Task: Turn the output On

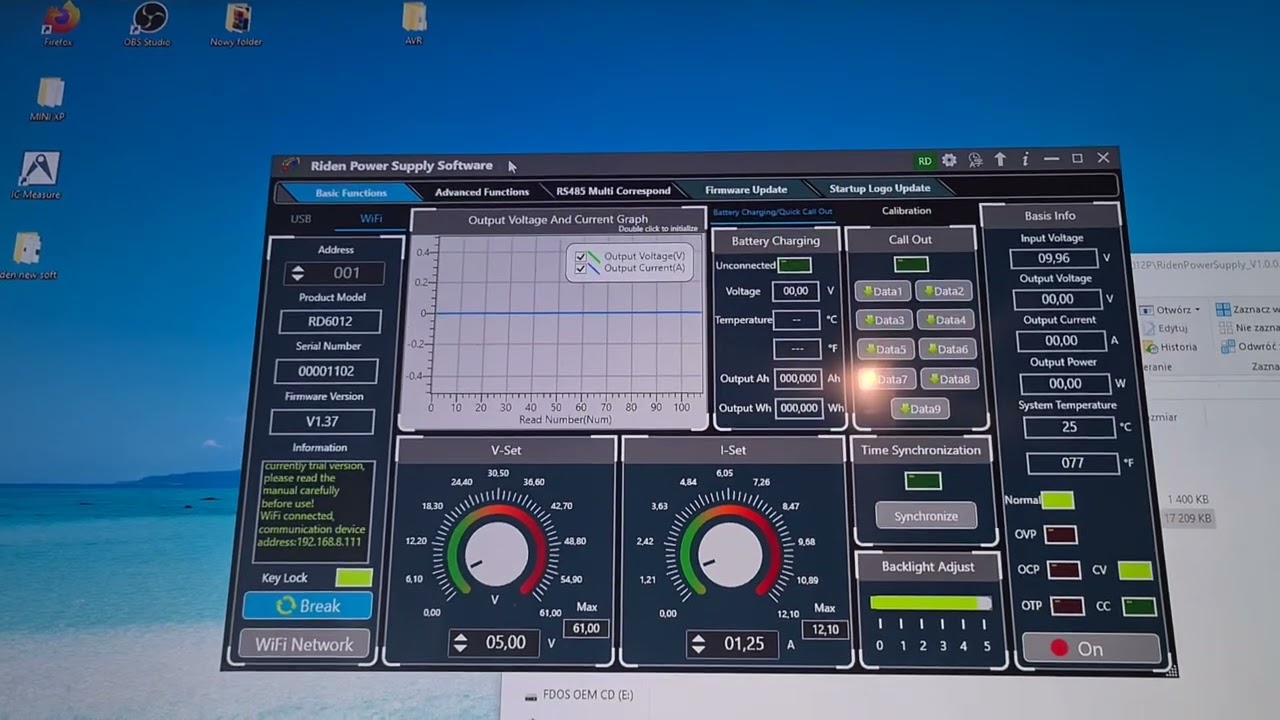Action: pos(1091,649)
